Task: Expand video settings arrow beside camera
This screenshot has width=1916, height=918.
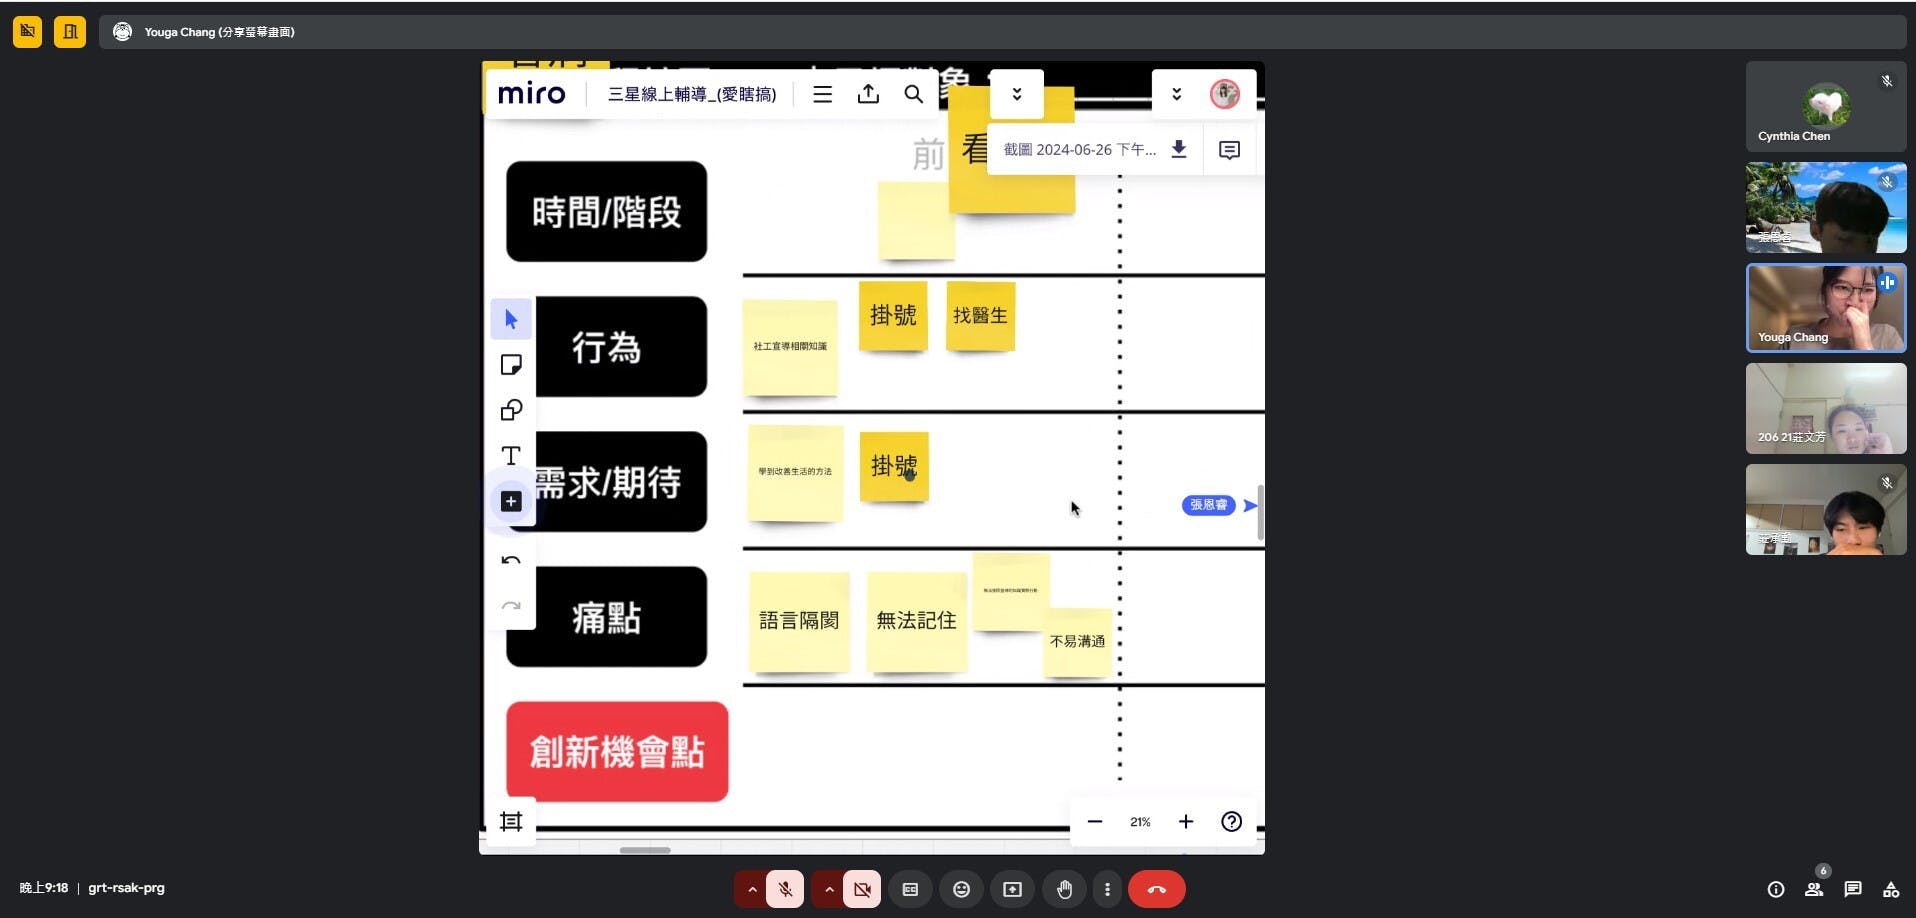Action: point(829,889)
